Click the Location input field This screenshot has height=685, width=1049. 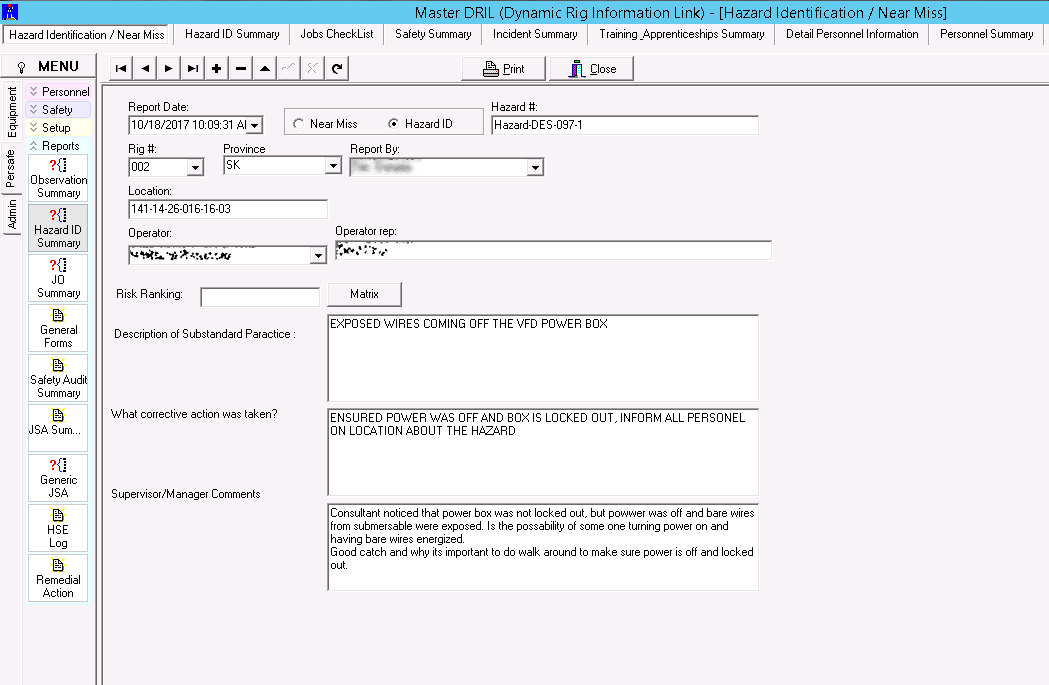tap(227, 209)
